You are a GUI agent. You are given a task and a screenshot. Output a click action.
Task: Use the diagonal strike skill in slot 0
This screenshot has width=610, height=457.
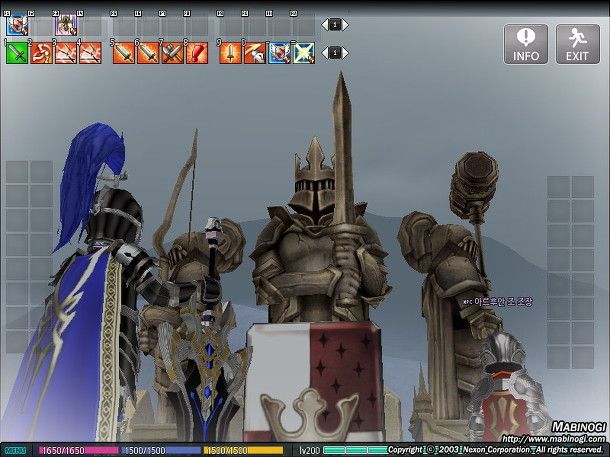255,53
